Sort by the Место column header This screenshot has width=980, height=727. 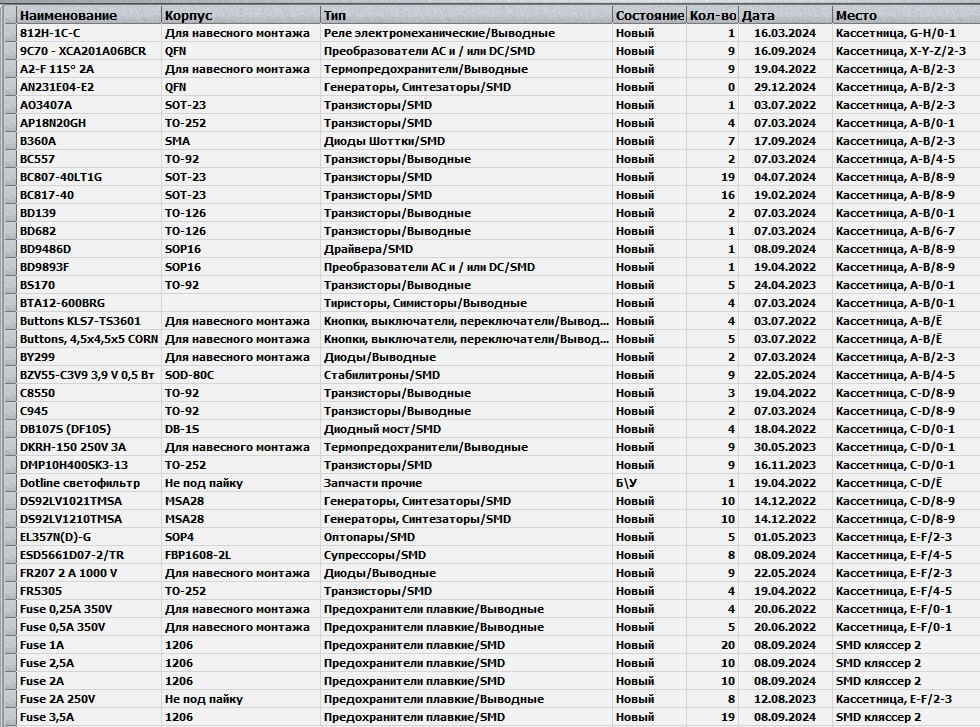click(906, 16)
